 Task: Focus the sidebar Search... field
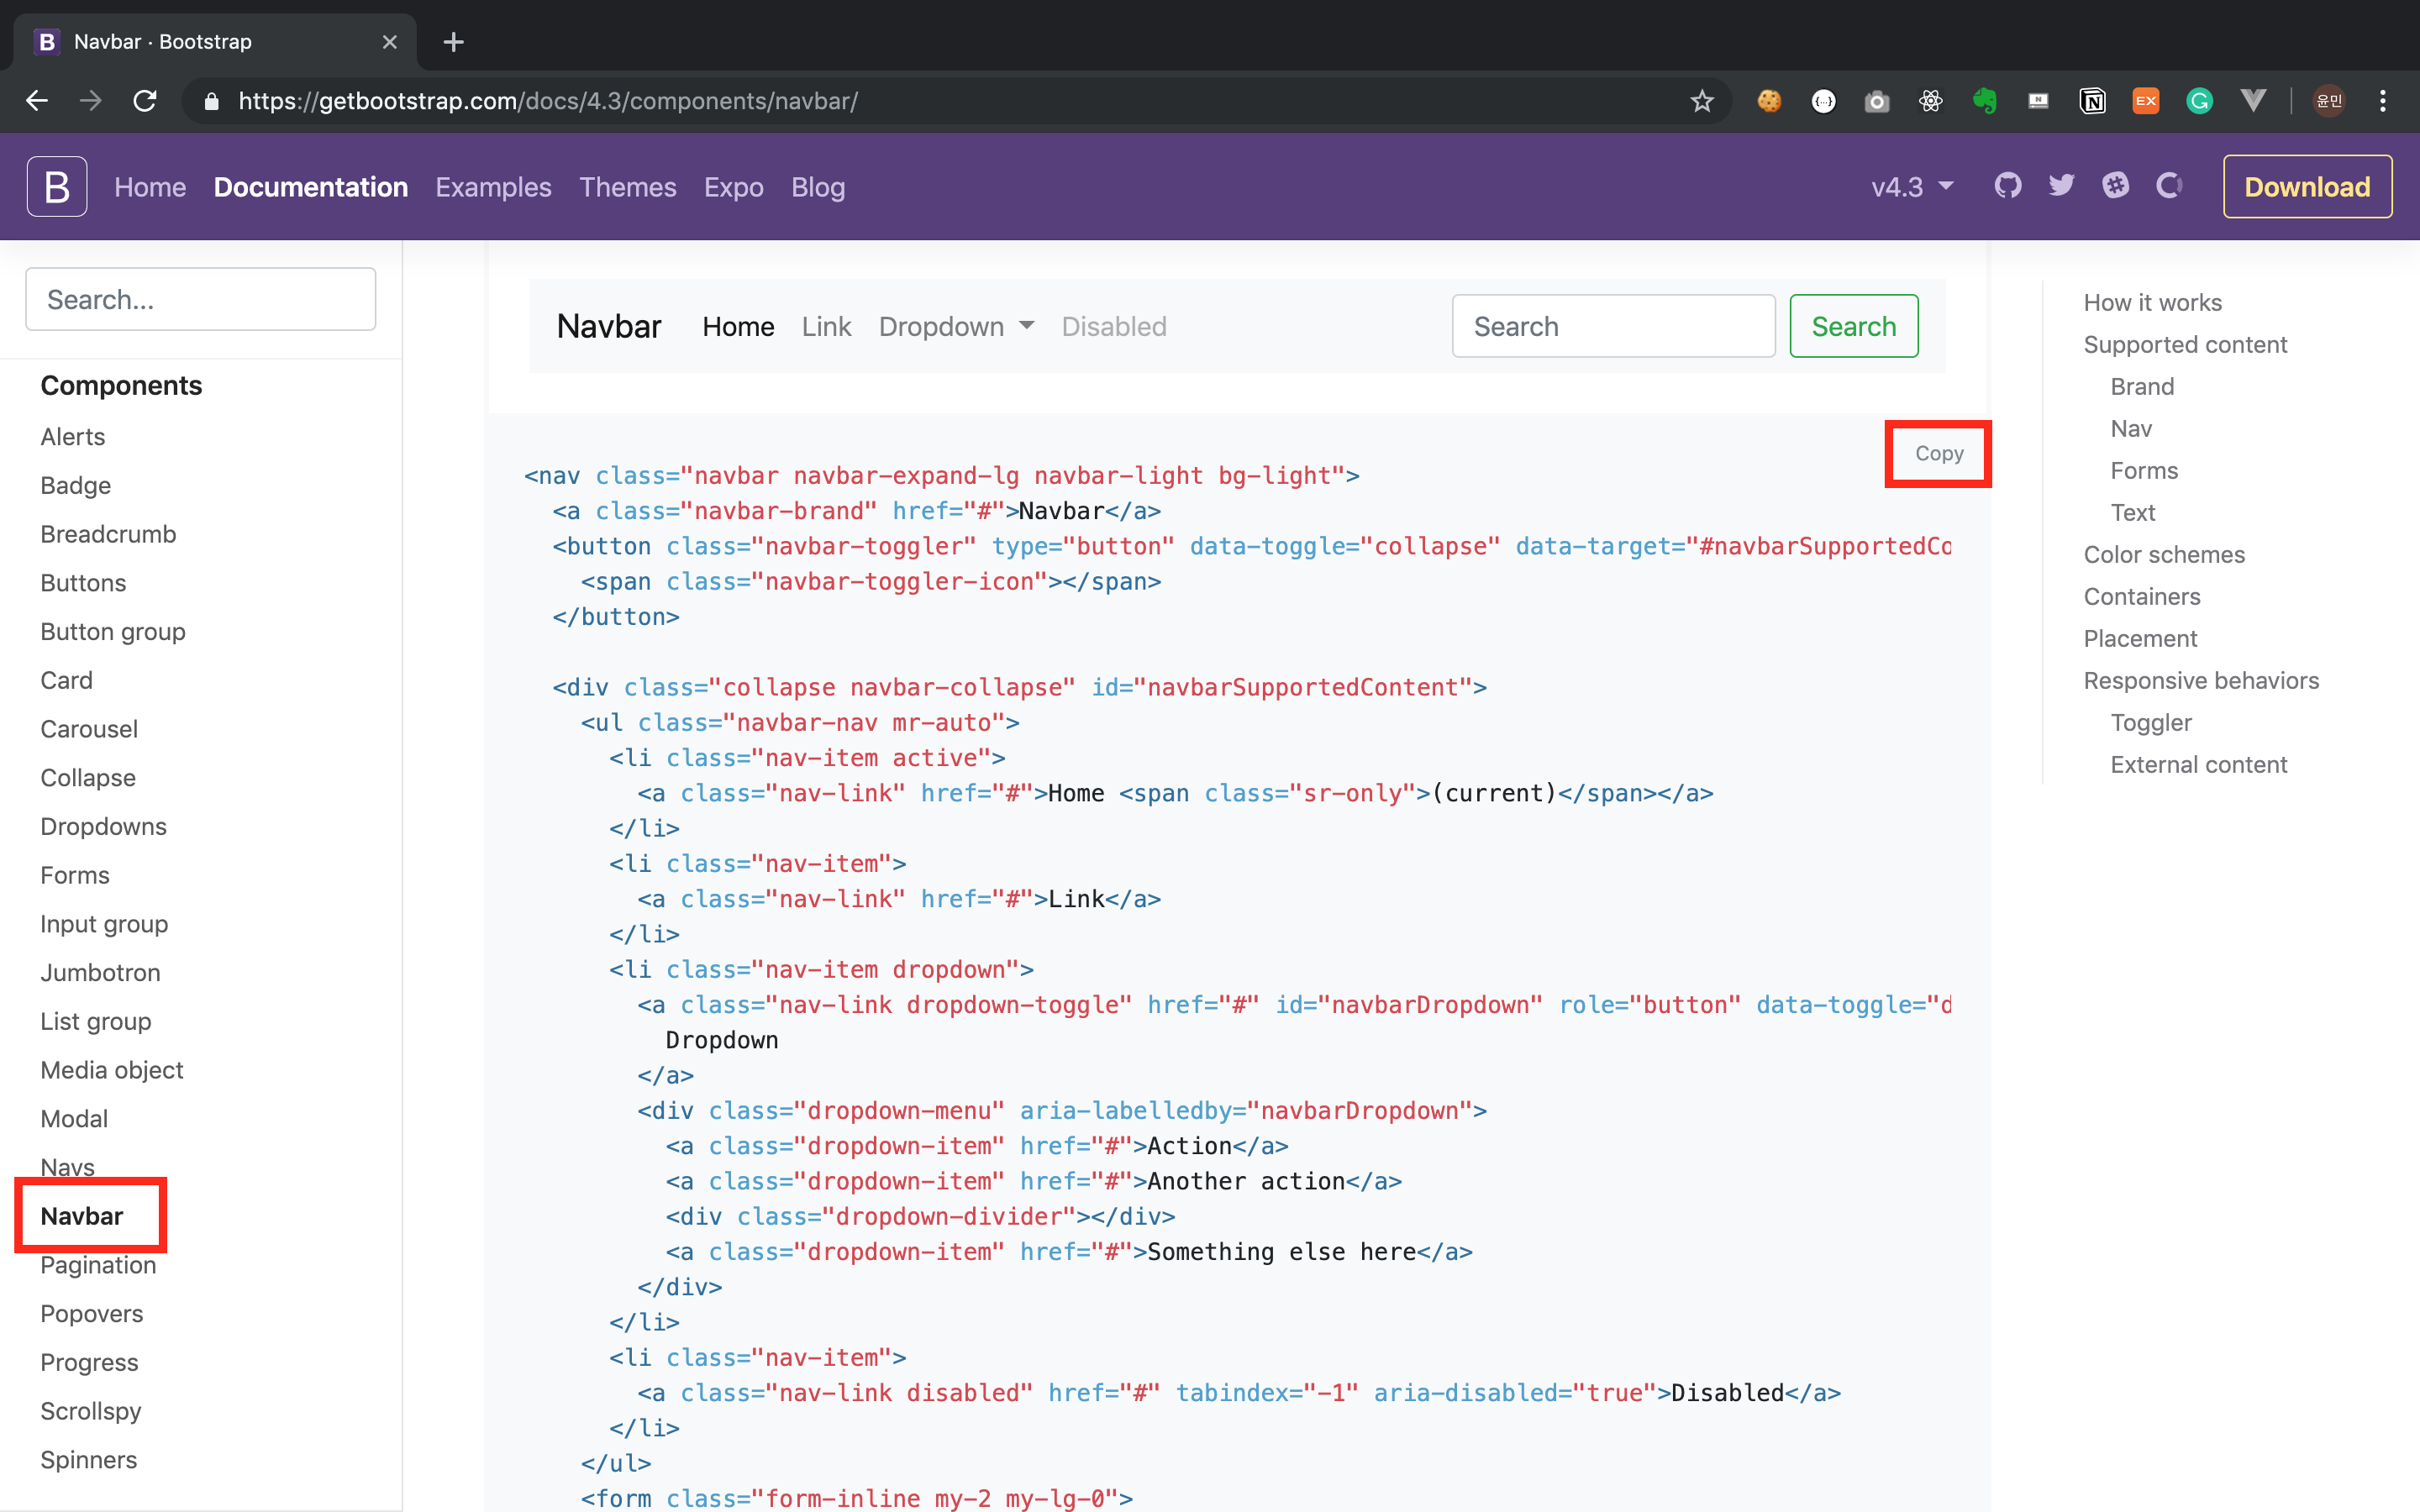click(200, 299)
